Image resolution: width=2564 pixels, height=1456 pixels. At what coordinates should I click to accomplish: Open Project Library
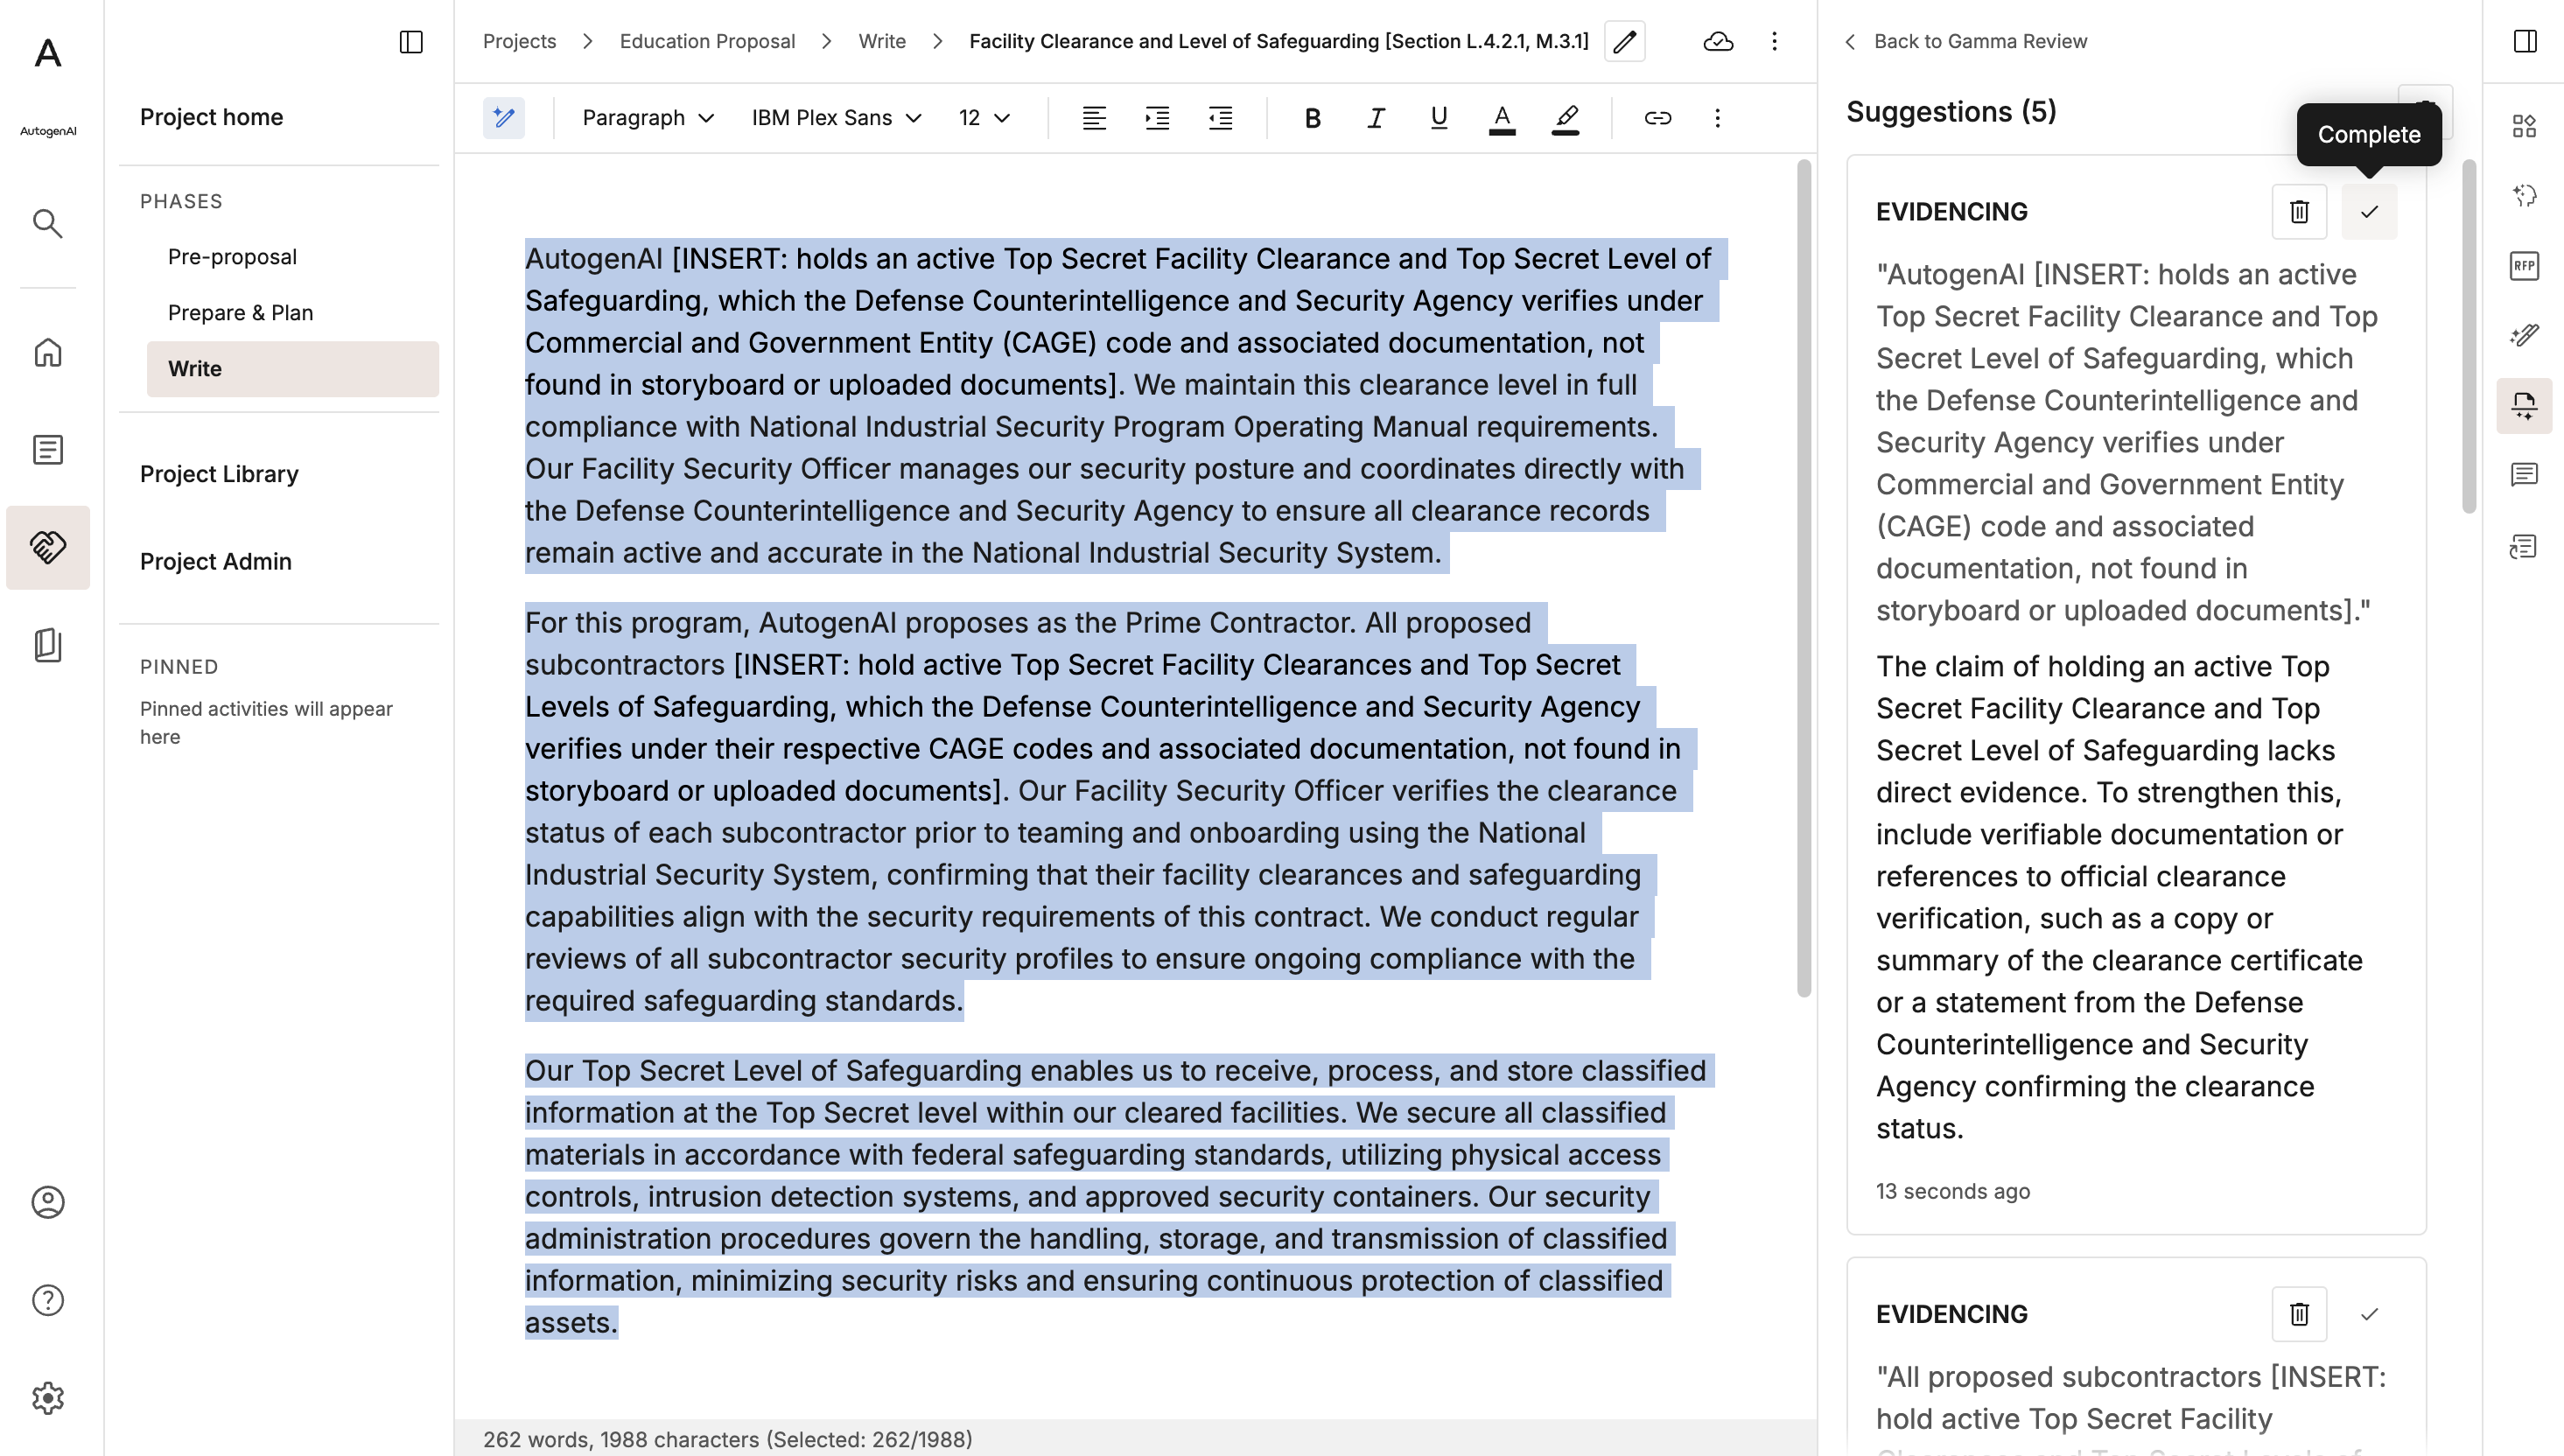219,474
